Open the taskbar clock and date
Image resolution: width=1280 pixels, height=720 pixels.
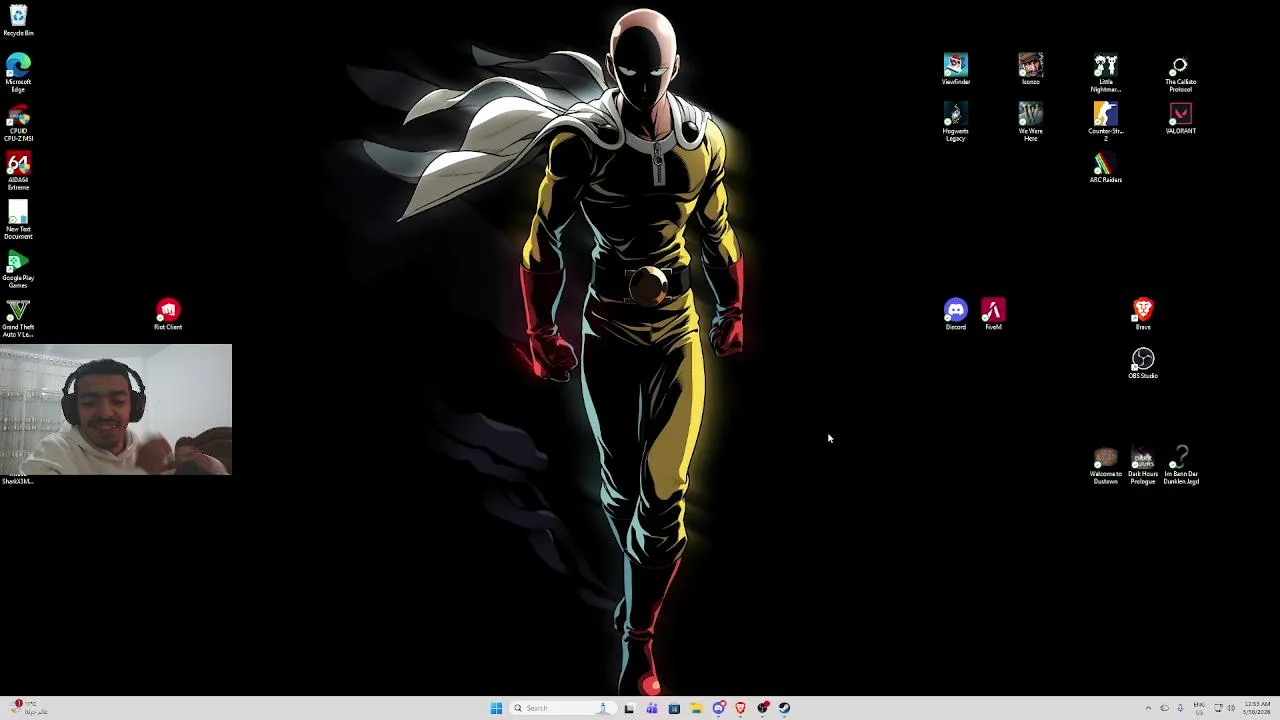coord(1256,708)
